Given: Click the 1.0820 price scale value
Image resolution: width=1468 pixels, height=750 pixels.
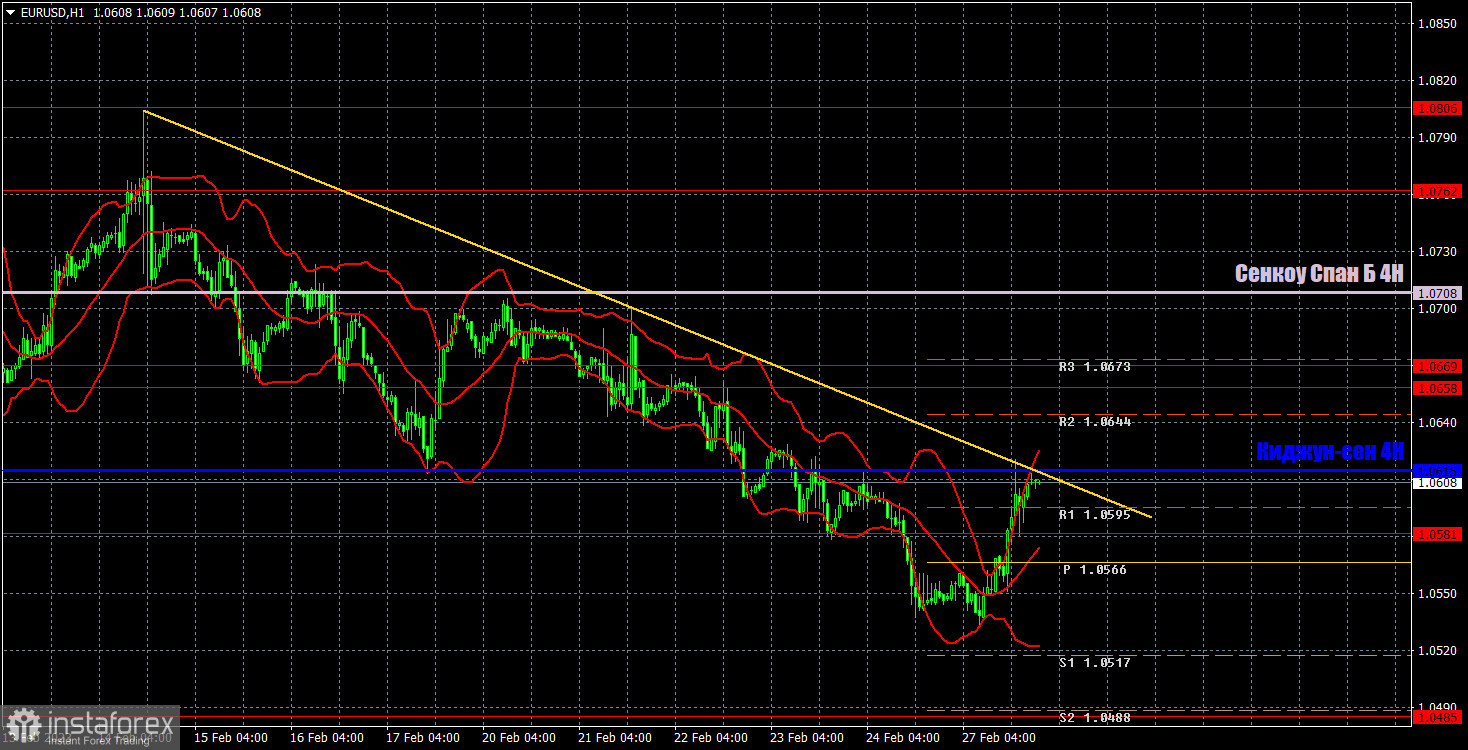Looking at the screenshot, I should [1438, 80].
